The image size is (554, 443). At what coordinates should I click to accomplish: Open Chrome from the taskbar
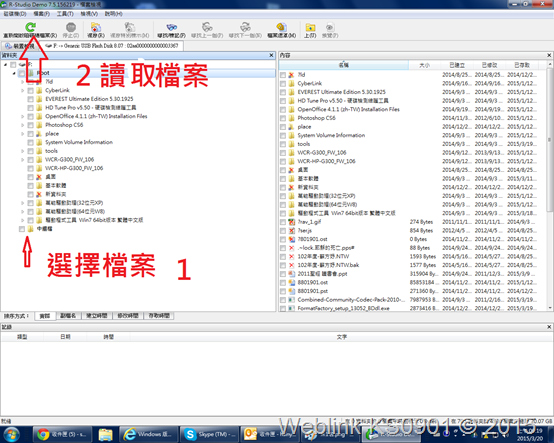pos(62,435)
